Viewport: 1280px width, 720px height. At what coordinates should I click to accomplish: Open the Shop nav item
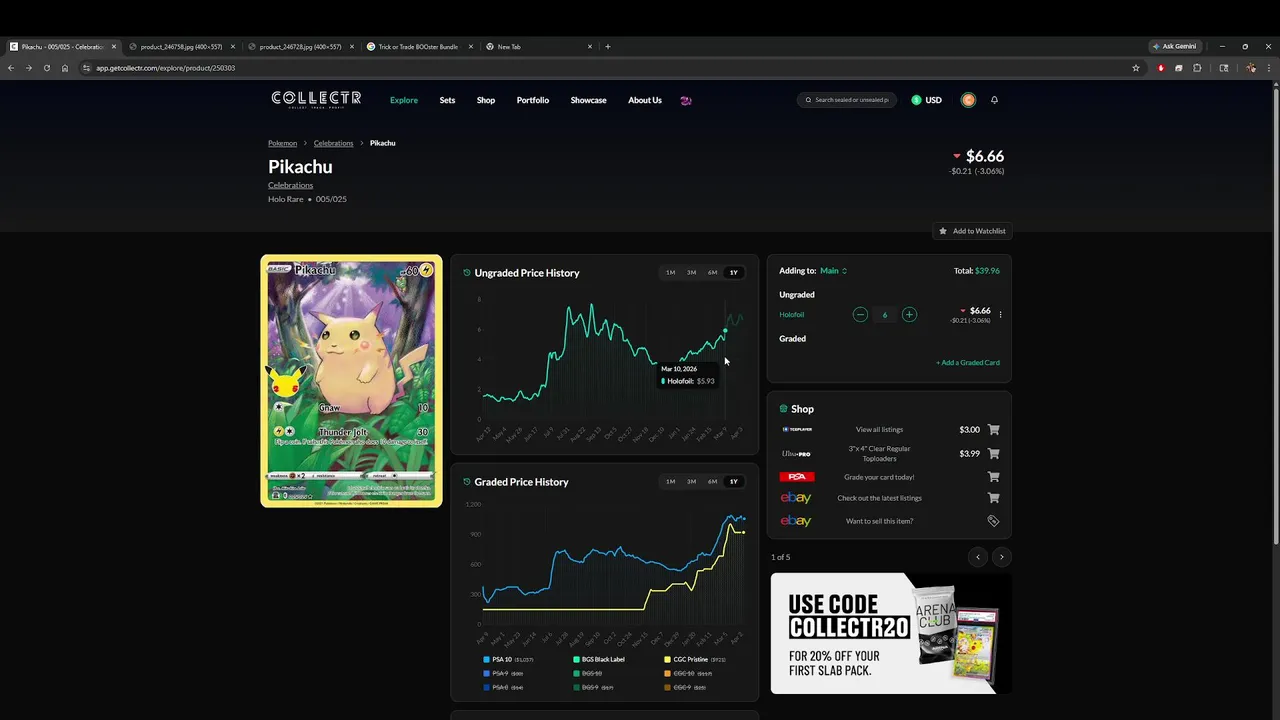[x=486, y=100]
